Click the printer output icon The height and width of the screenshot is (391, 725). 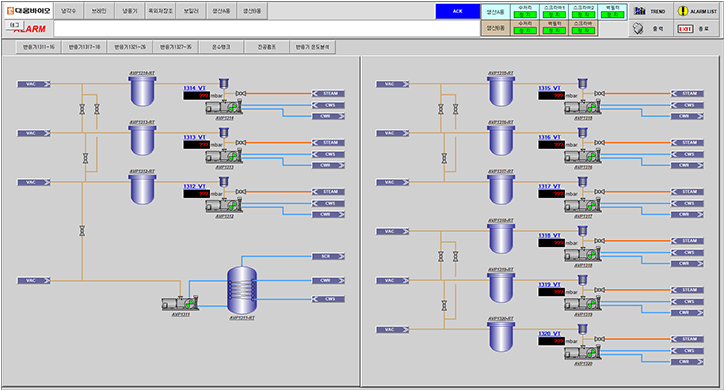point(639,28)
